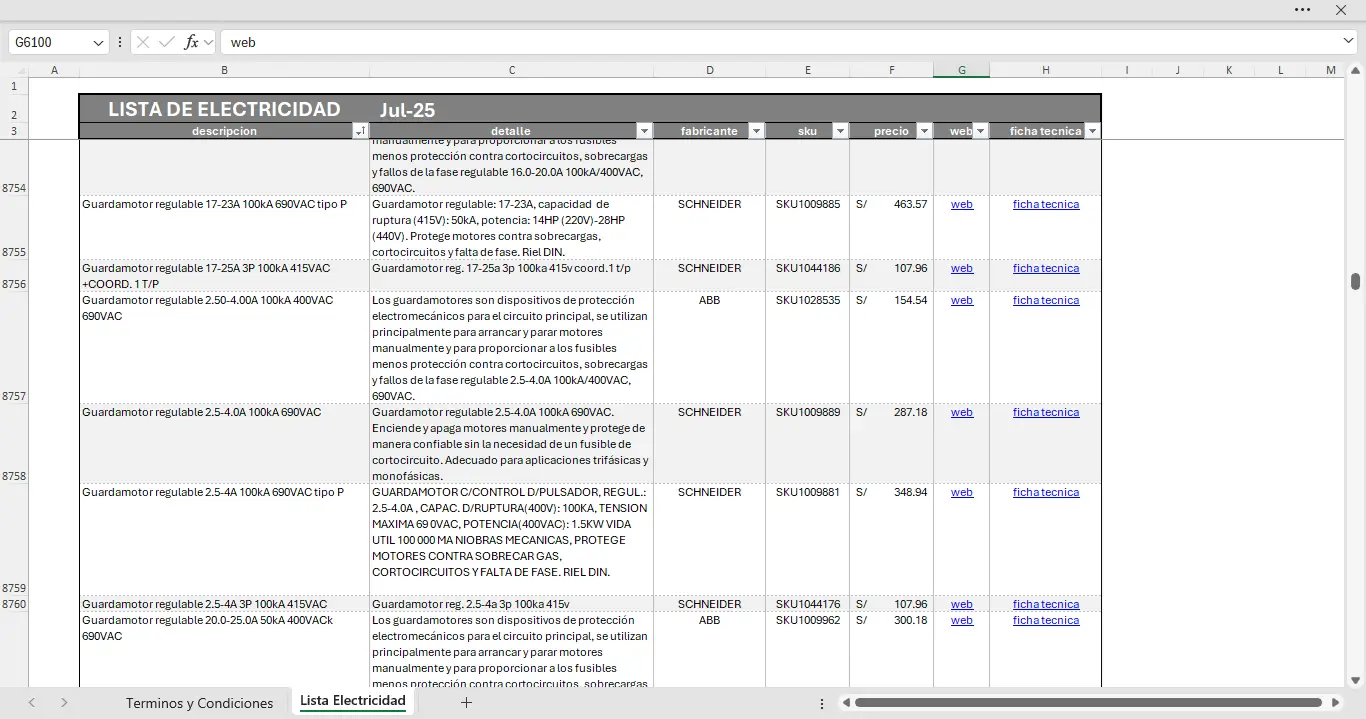The height and width of the screenshot is (719, 1366).
Task: Click the next sheet navigation arrow
Action: (64, 703)
